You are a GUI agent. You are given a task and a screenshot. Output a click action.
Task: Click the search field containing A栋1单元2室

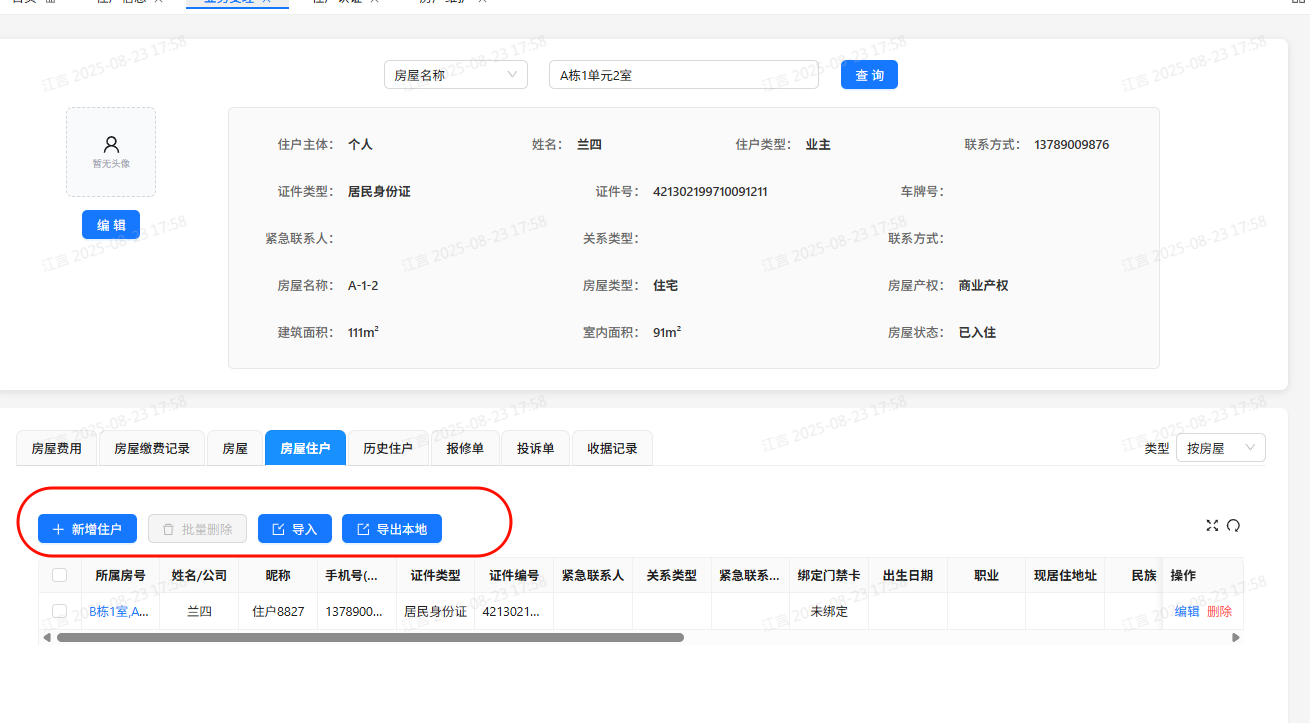click(683, 75)
